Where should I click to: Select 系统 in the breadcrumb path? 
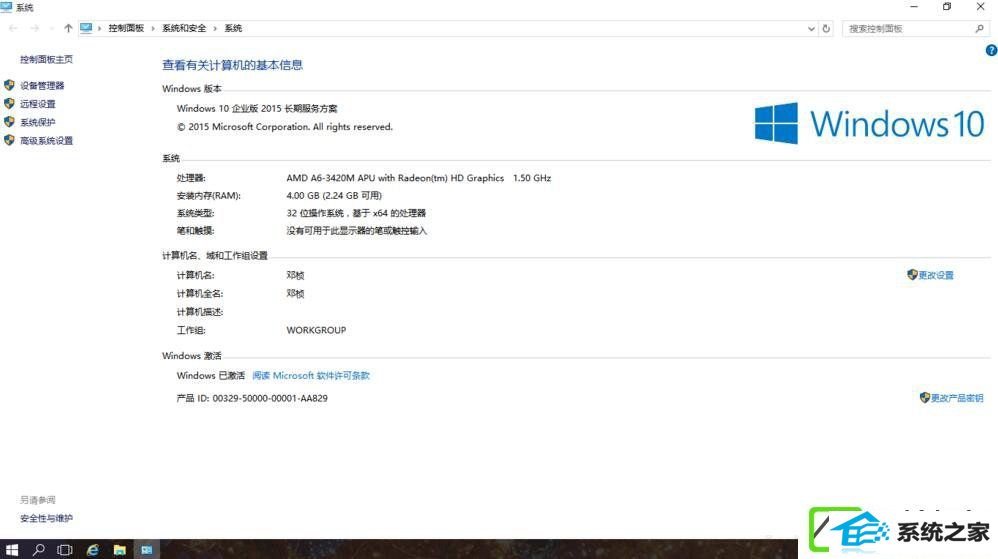[x=233, y=28]
